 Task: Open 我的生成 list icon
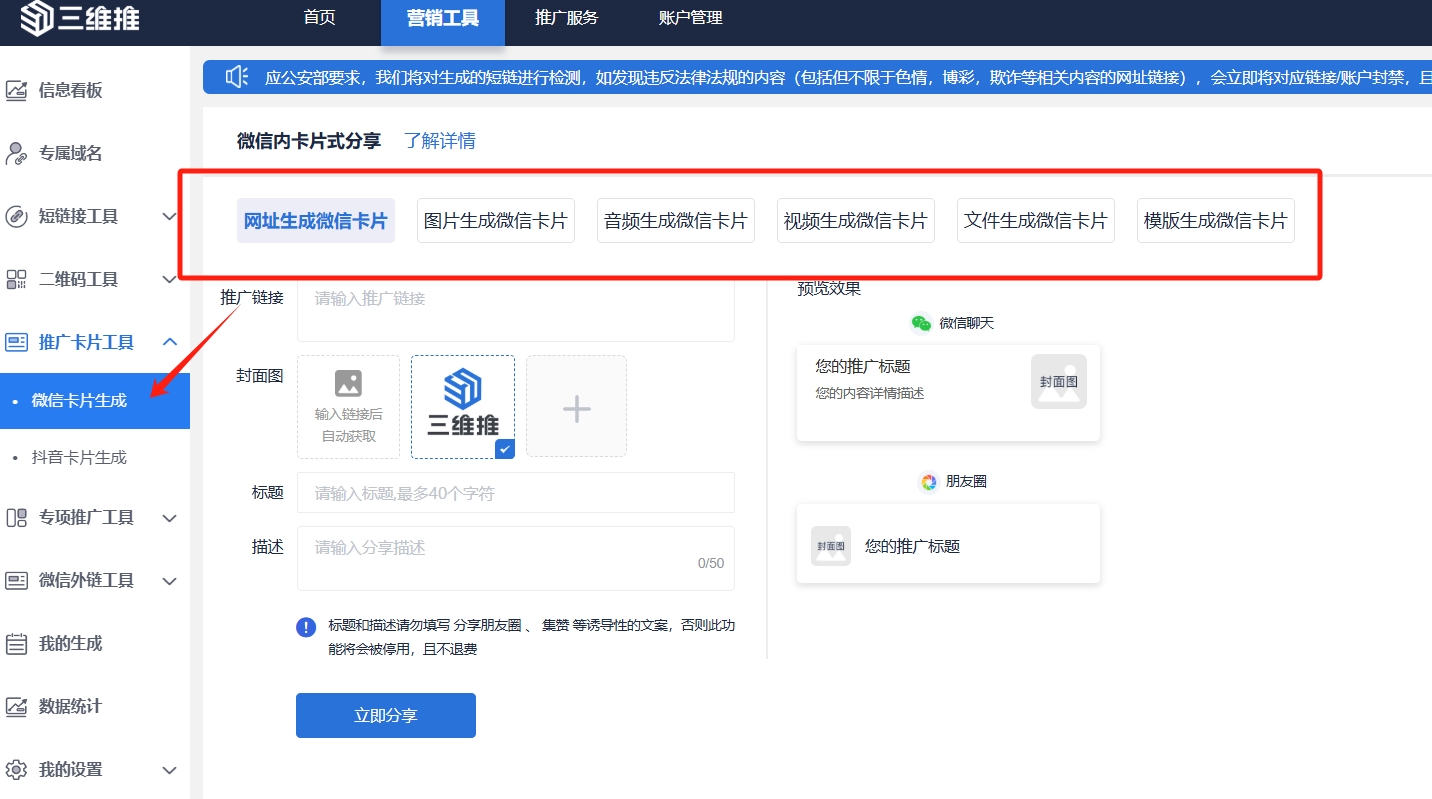point(16,643)
